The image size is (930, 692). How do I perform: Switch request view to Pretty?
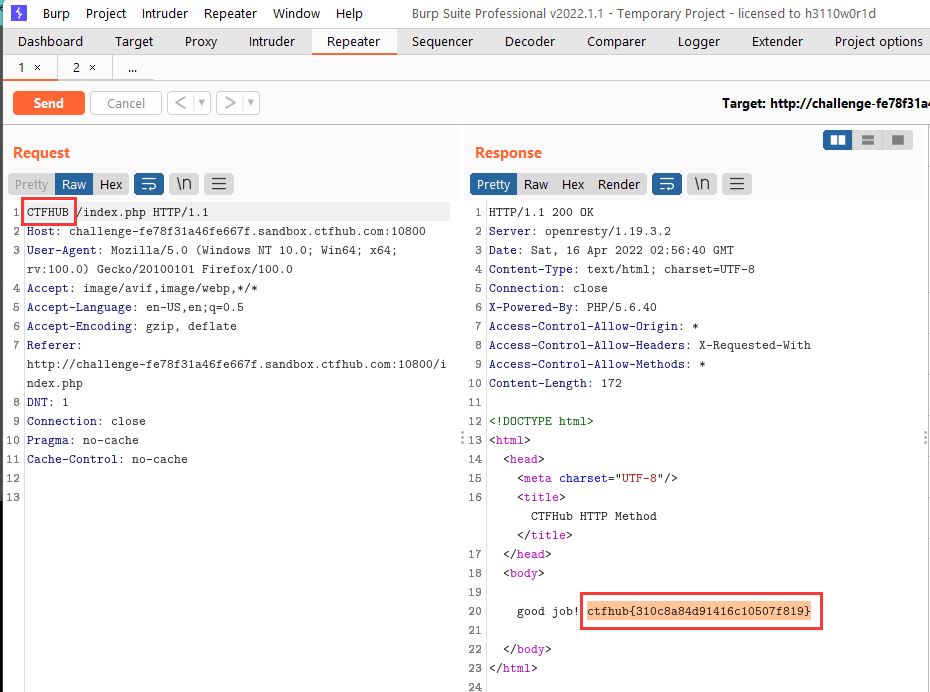pos(31,184)
